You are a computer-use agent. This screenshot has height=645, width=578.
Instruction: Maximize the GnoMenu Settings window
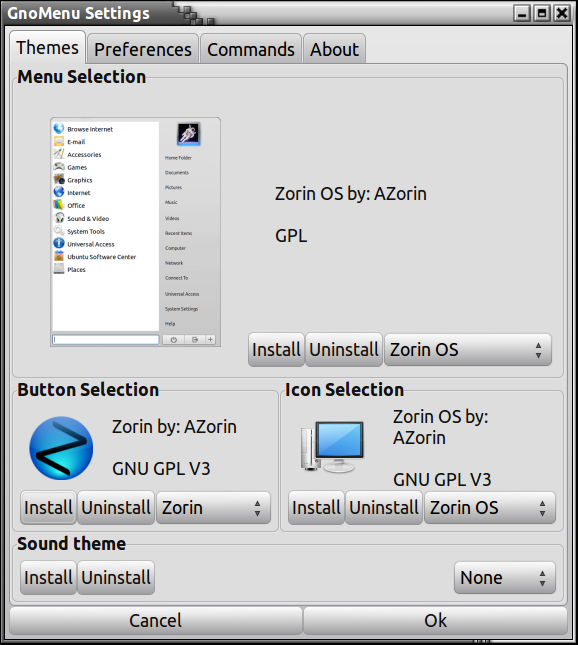542,14
